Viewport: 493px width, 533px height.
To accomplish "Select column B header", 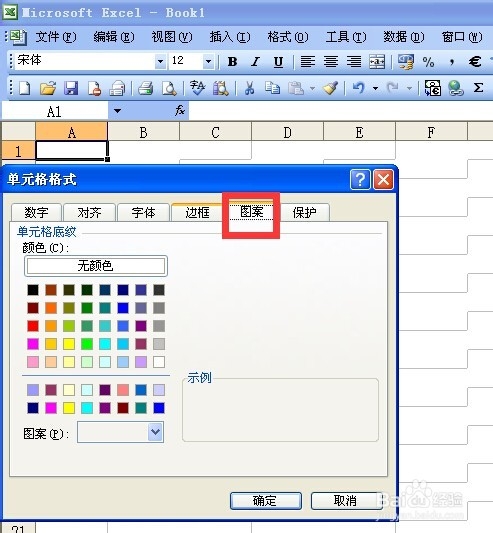I will pos(143,132).
